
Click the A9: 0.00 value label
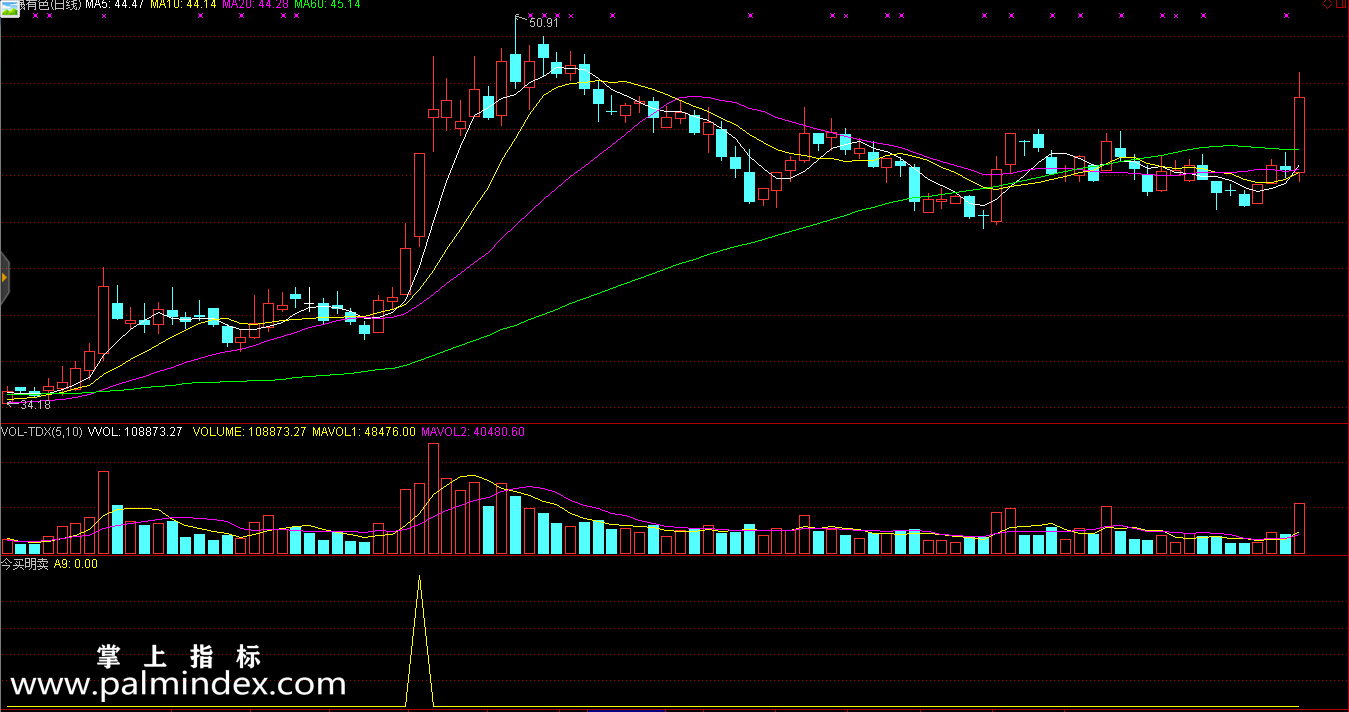[76, 564]
